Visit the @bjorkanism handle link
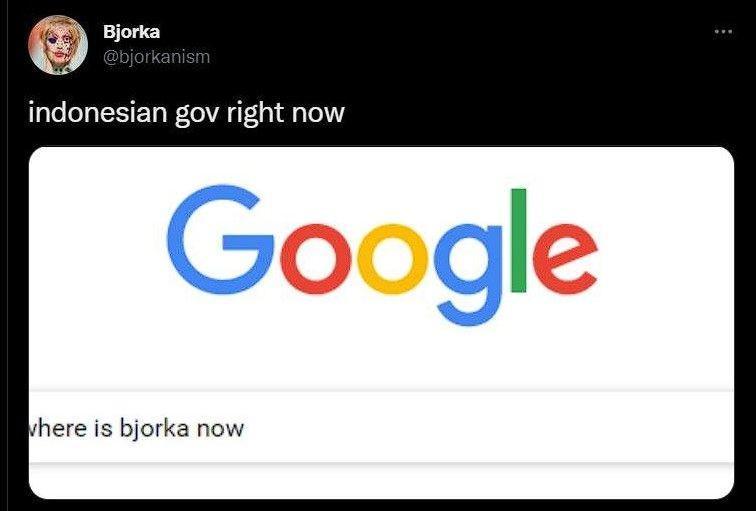 156,57
